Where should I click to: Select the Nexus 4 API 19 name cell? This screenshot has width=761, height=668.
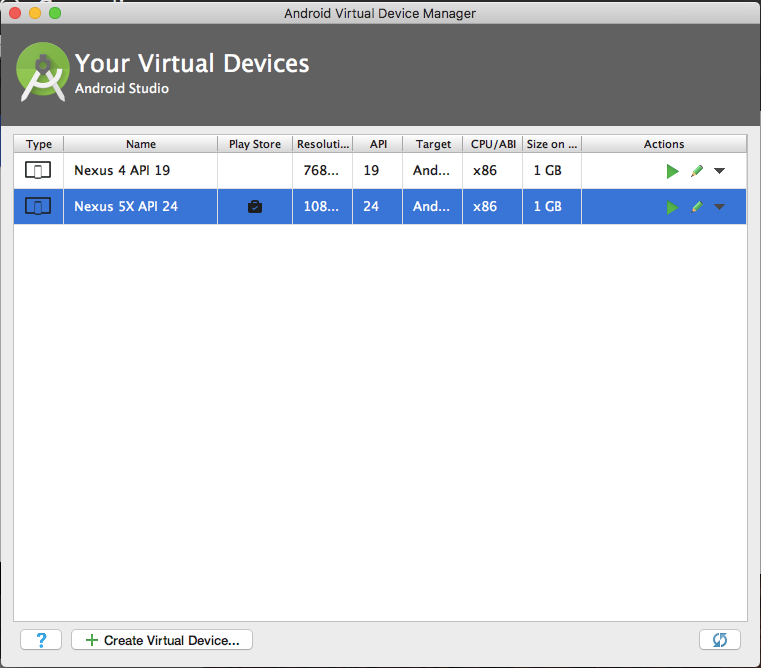140,170
